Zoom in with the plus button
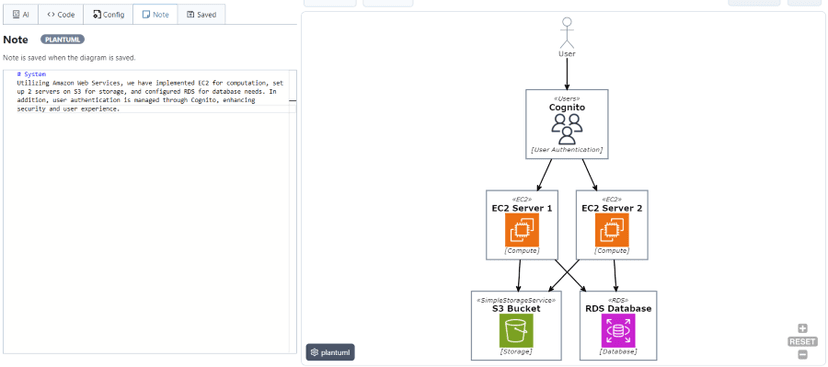This screenshot has width=828, height=367. click(x=802, y=328)
